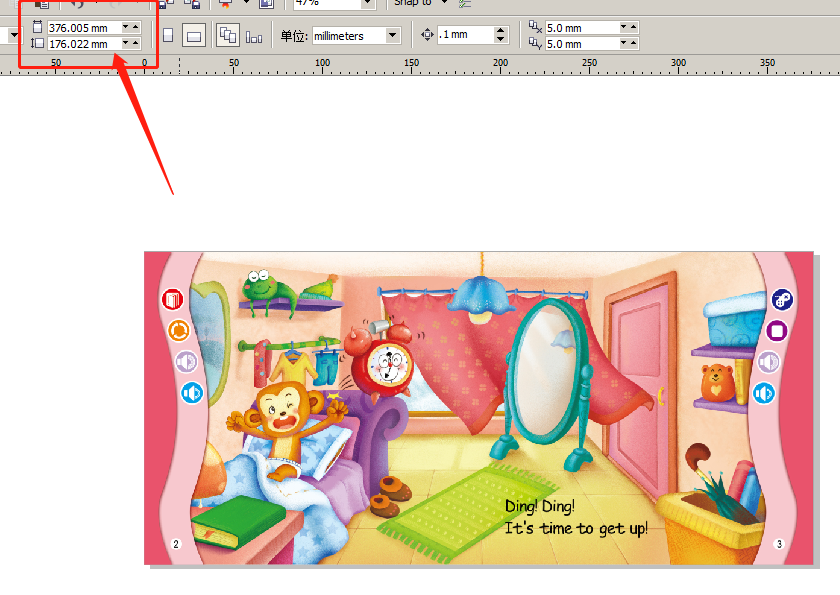Viewport: 840px width, 595px height.
Task: Open the millimeters units dropdown
Action: [x=393, y=35]
